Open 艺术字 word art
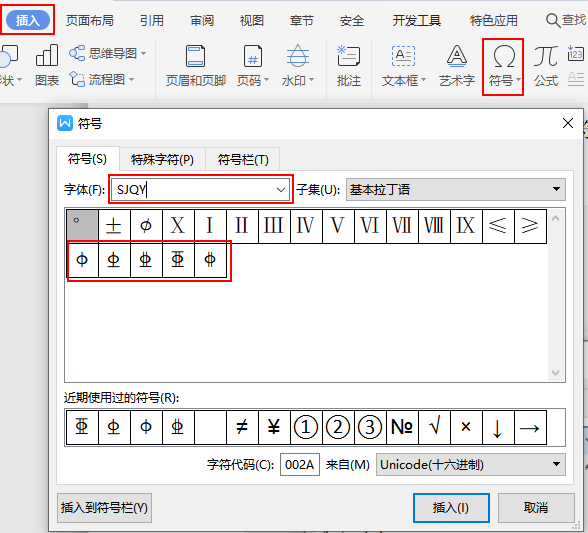 tap(457, 65)
